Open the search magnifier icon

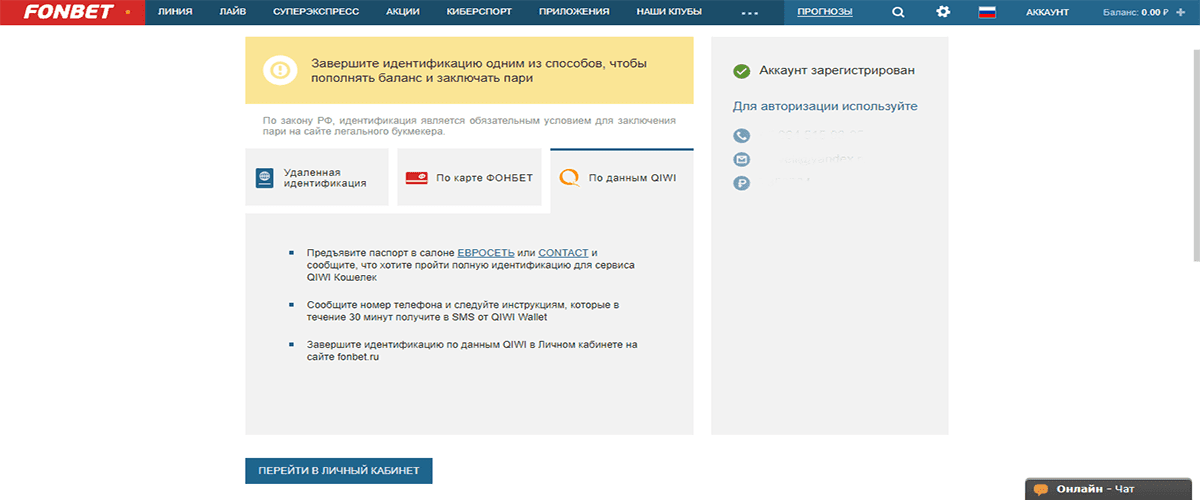tap(898, 12)
